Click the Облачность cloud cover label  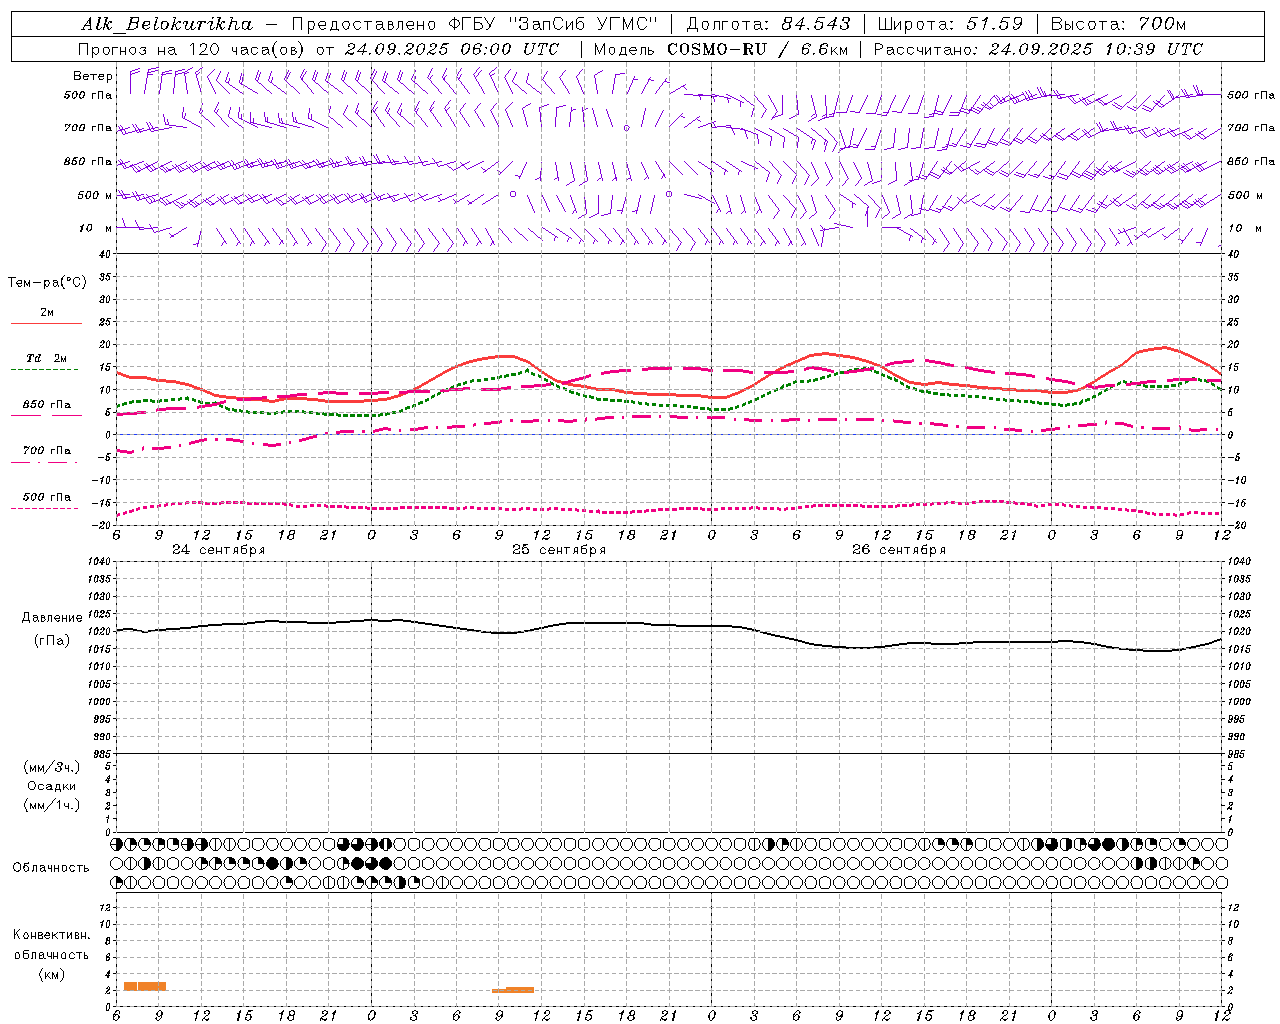[x=51, y=868]
